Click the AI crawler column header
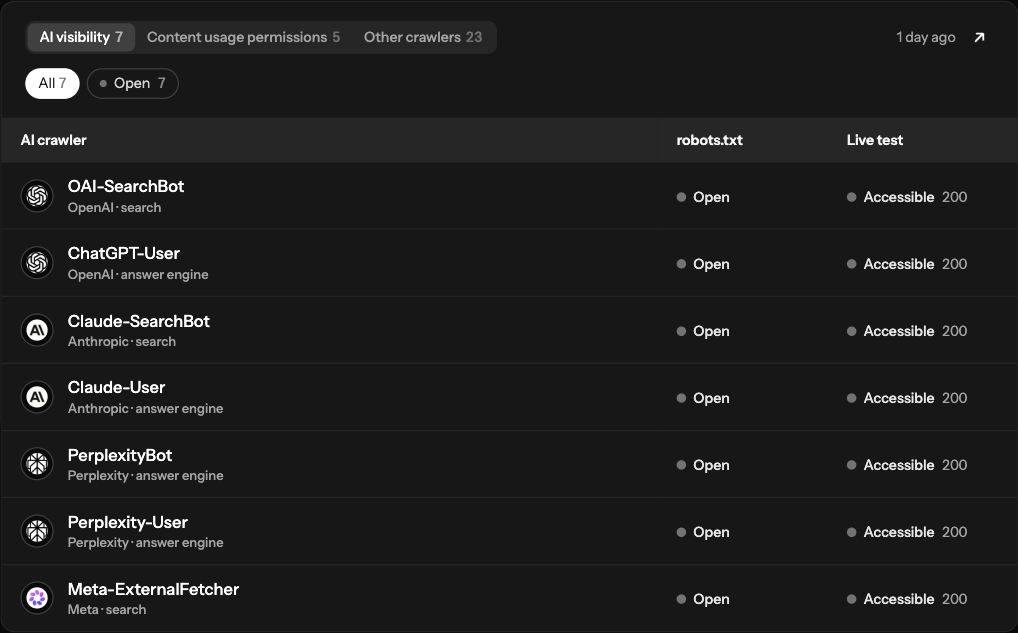This screenshot has height=633, width=1018. (x=53, y=140)
